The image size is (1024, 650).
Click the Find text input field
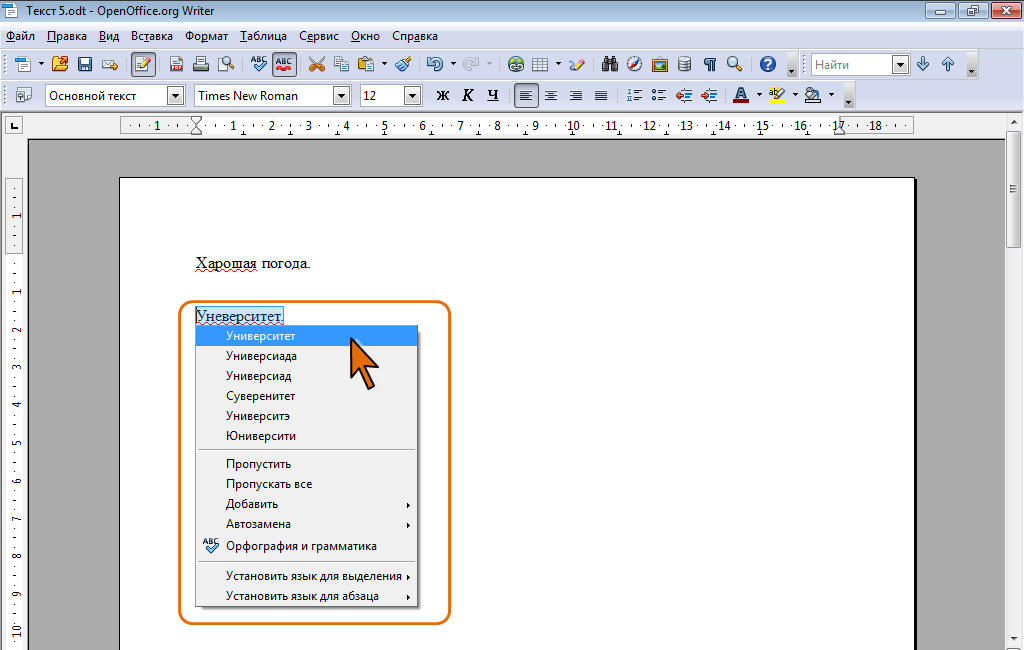pyautogui.click(x=852, y=65)
